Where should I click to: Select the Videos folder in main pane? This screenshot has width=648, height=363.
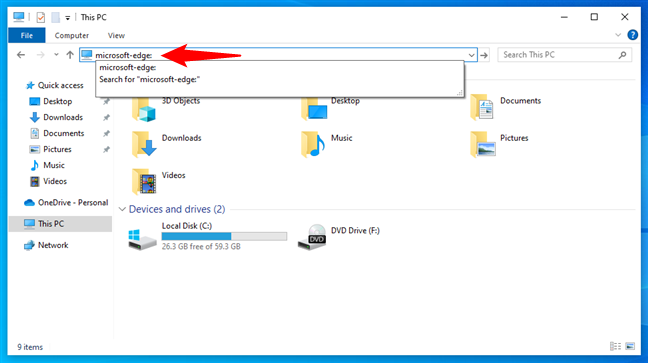pos(159,182)
